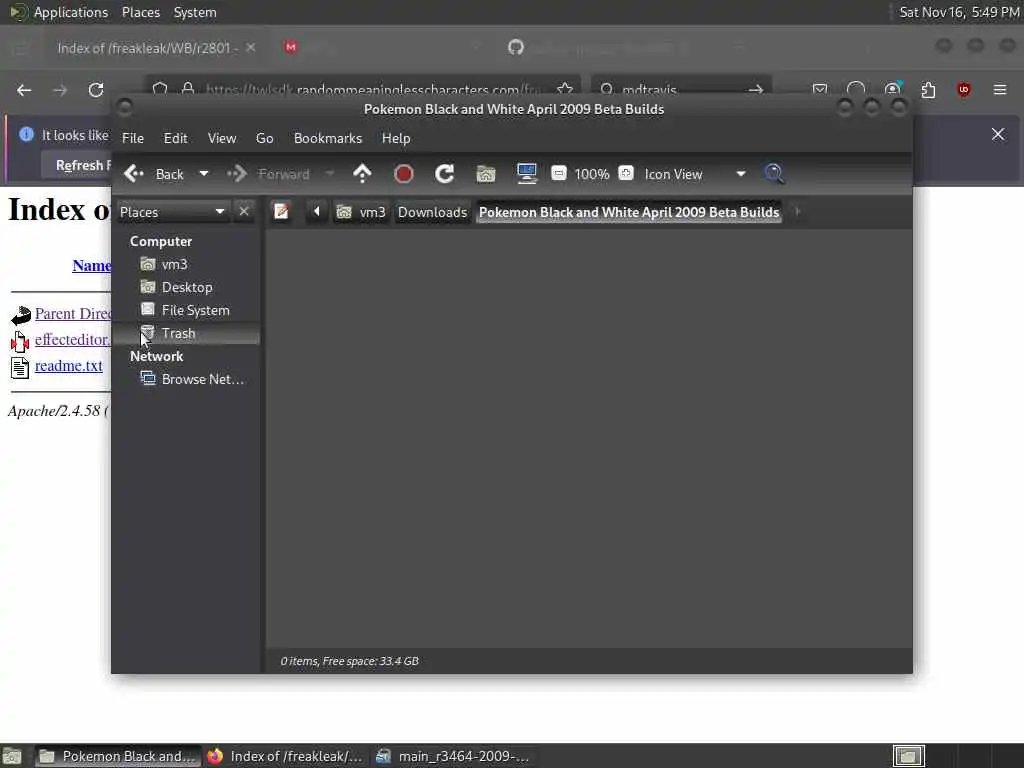1024x768 pixels.
Task: Open the Edit menu
Action: [175, 138]
